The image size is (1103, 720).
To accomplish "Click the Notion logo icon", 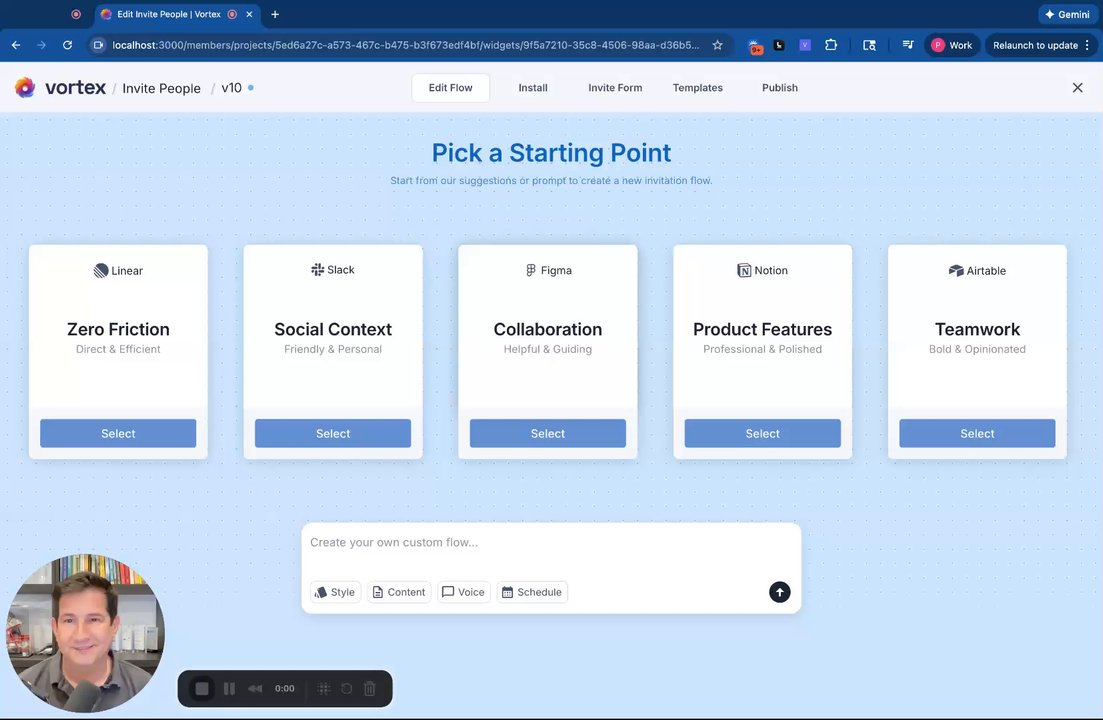I will coord(744,271).
